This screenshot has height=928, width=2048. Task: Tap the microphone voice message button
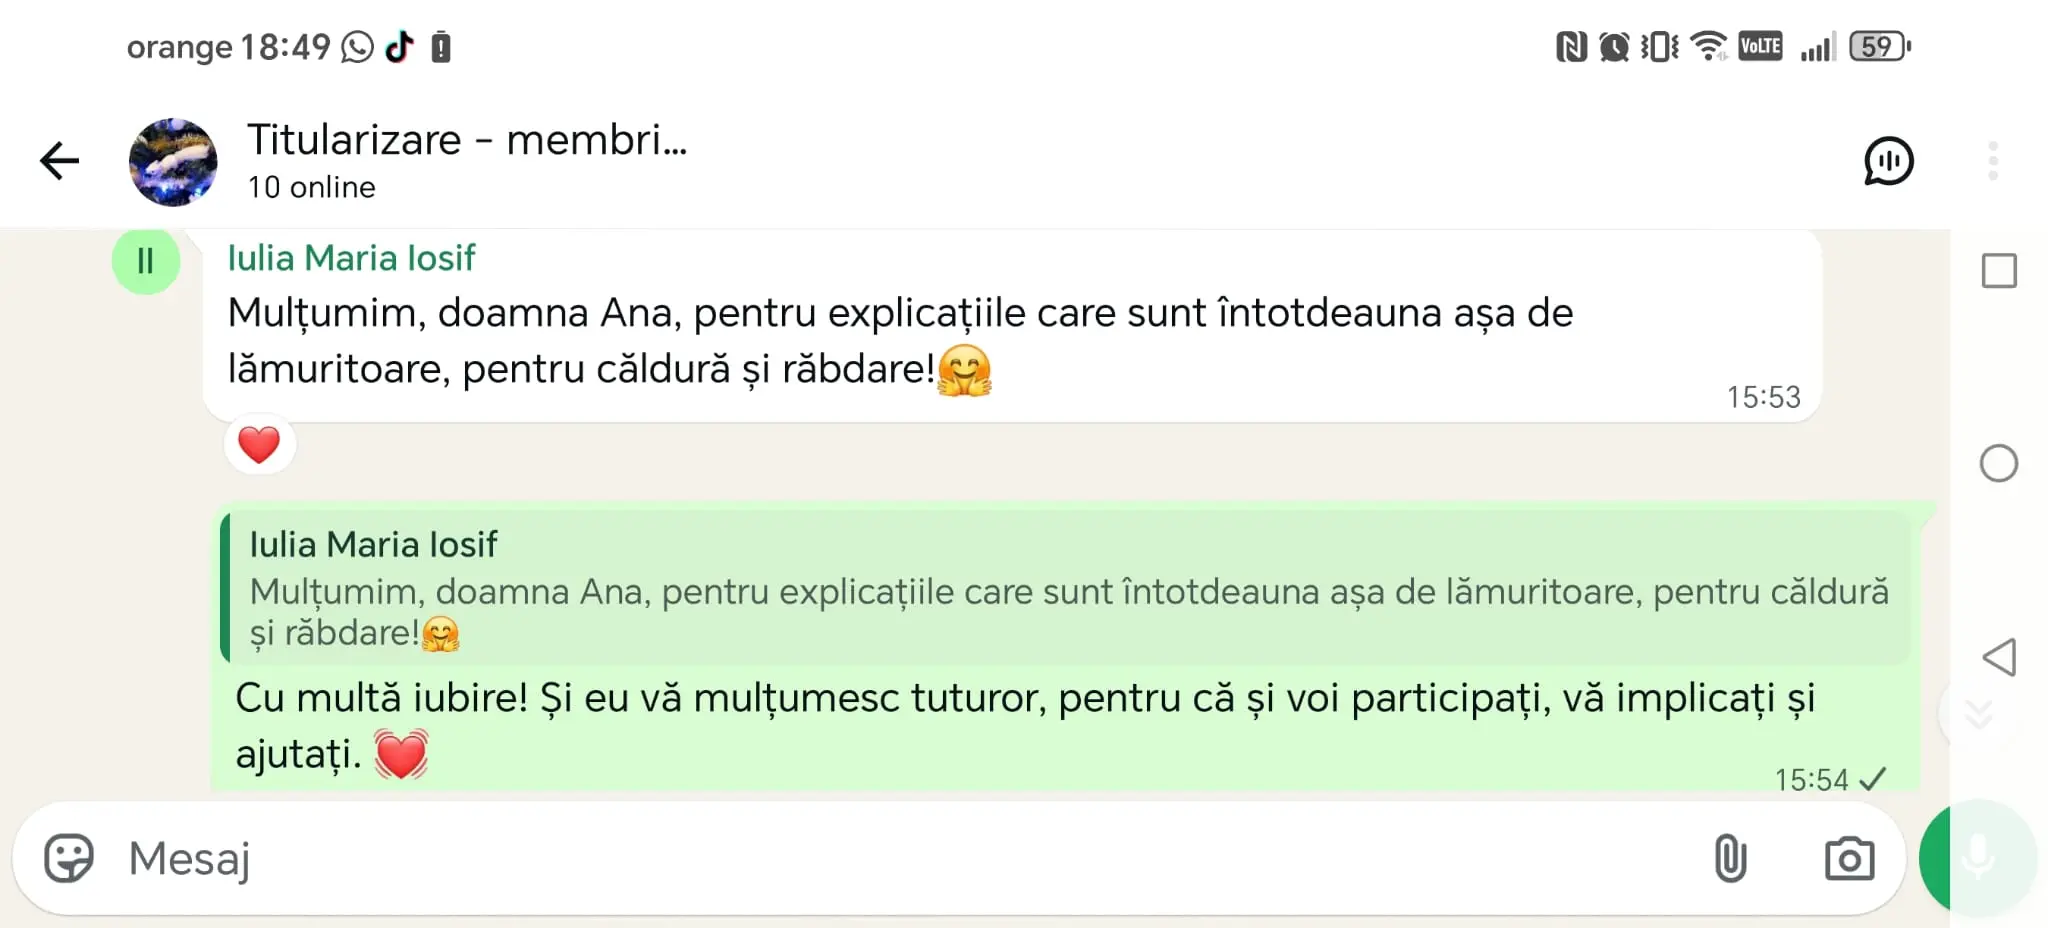1977,858
